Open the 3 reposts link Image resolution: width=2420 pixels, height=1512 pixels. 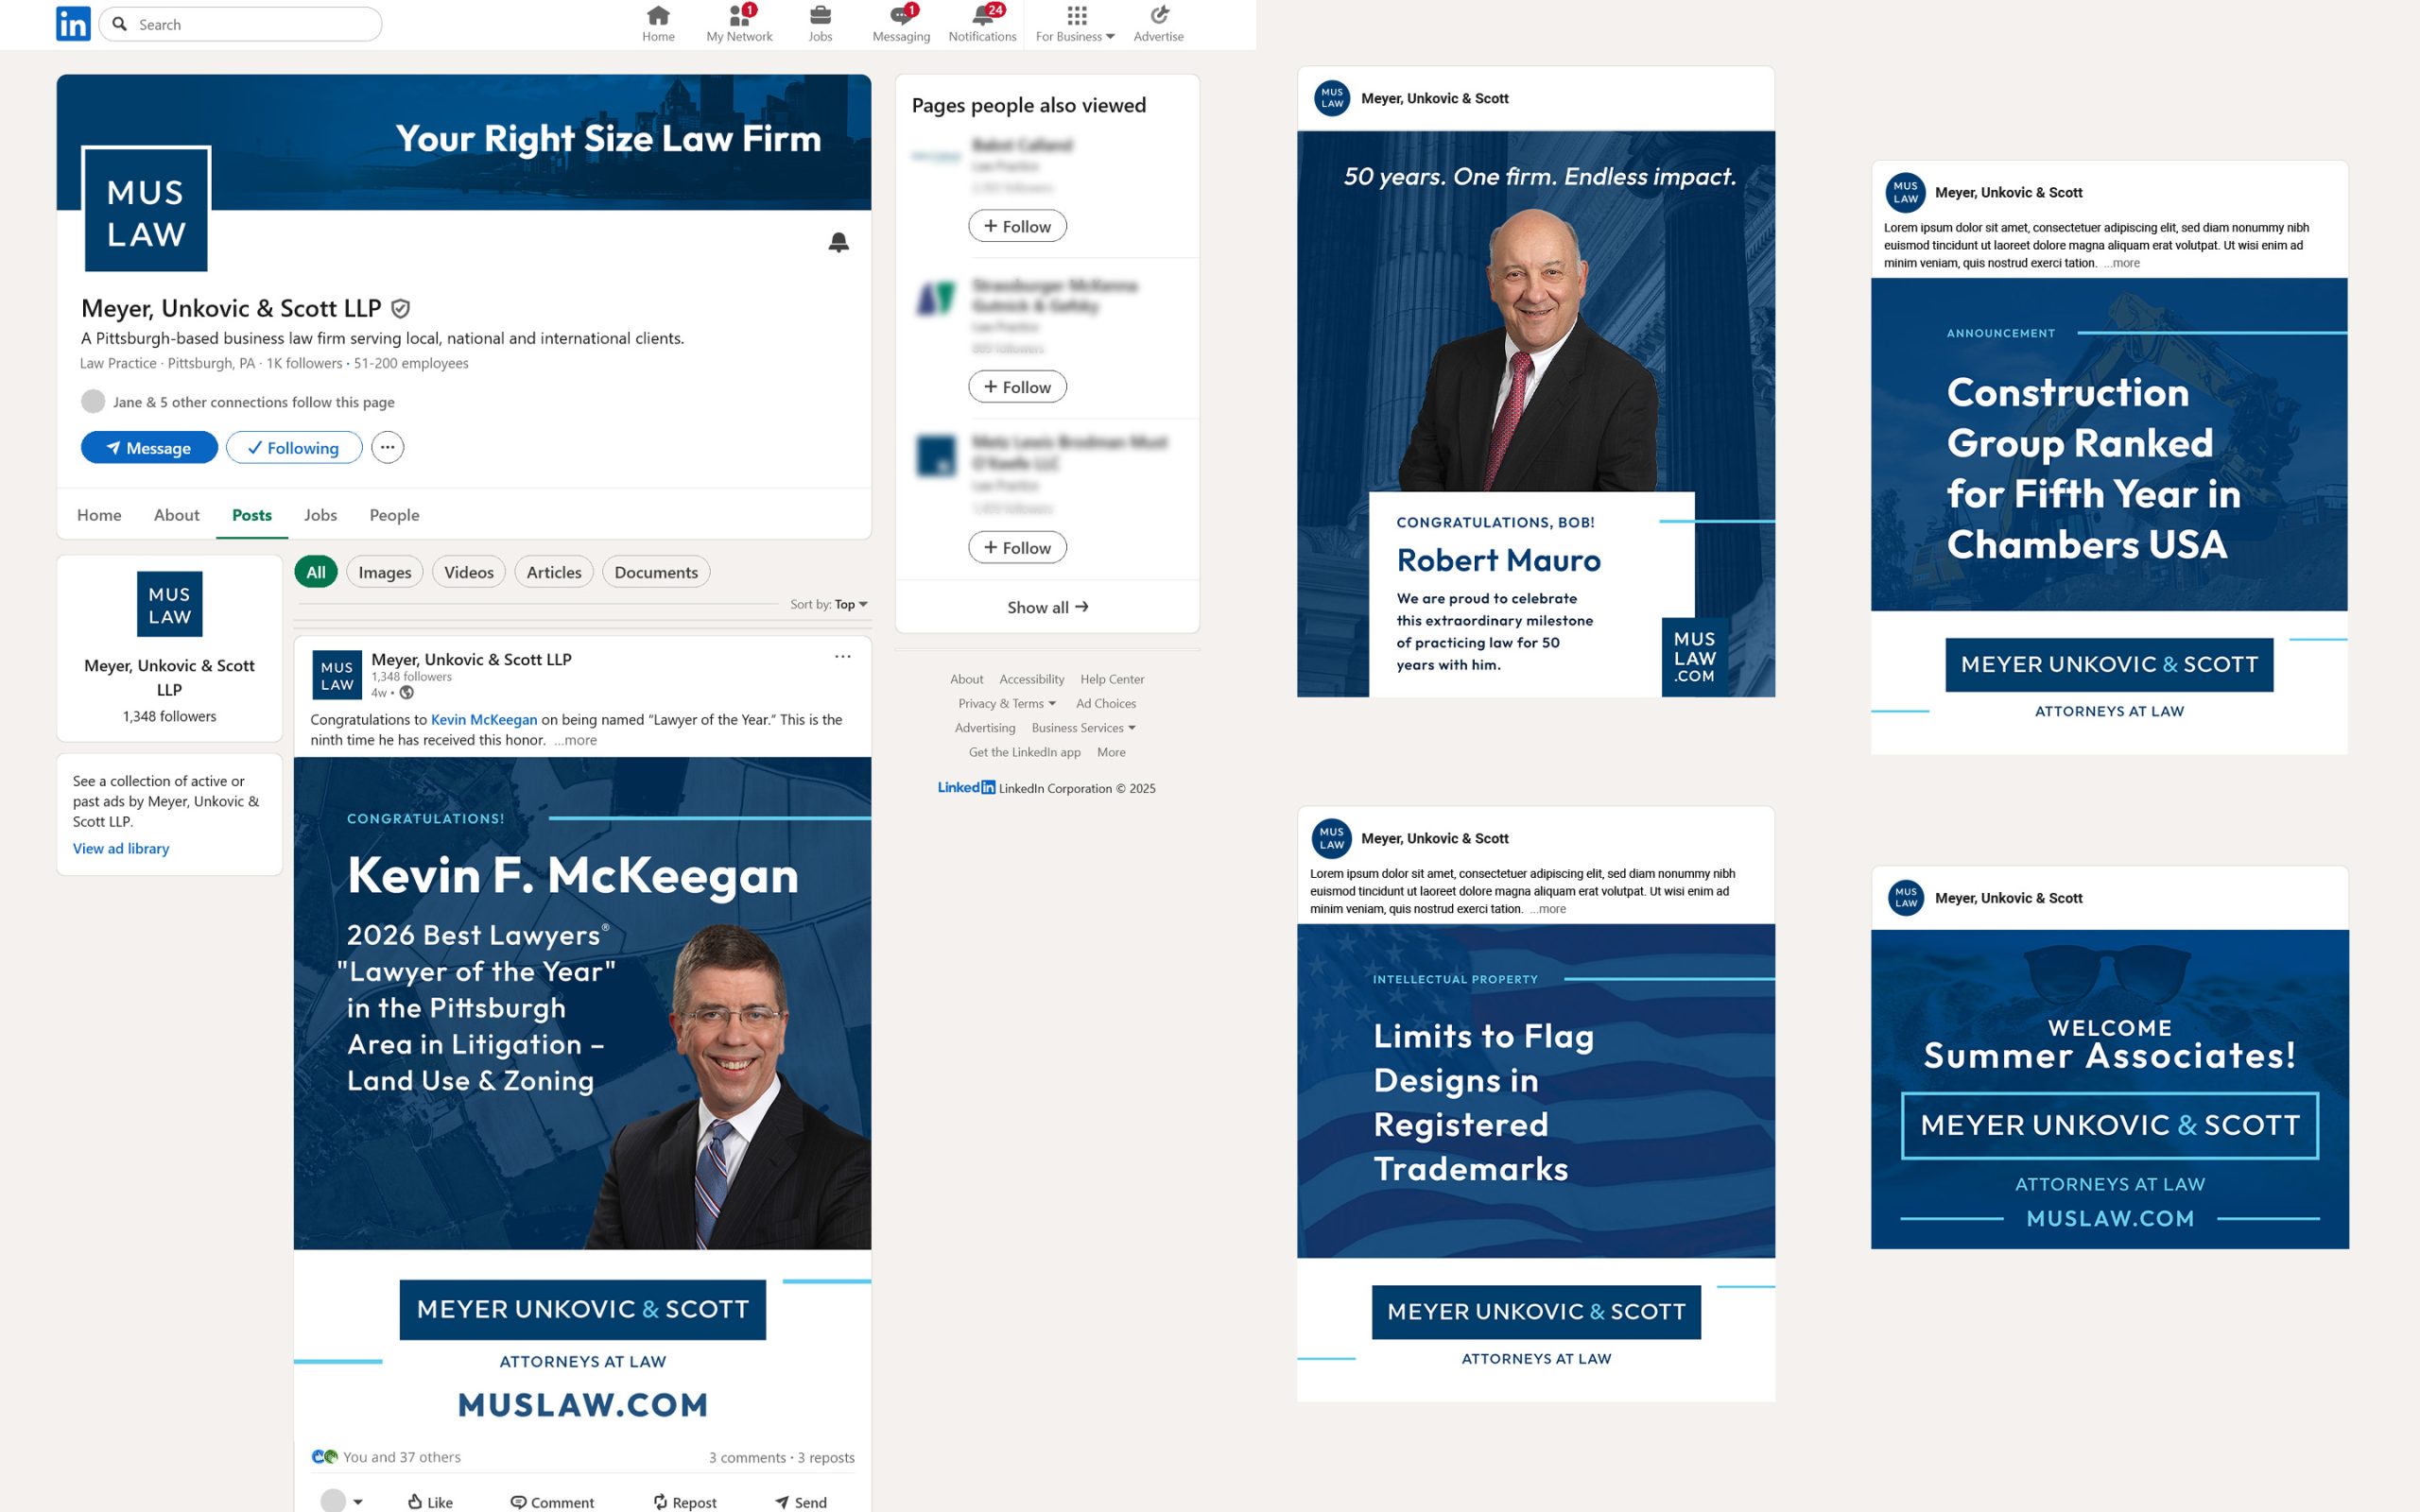pyautogui.click(x=826, y=1457)
